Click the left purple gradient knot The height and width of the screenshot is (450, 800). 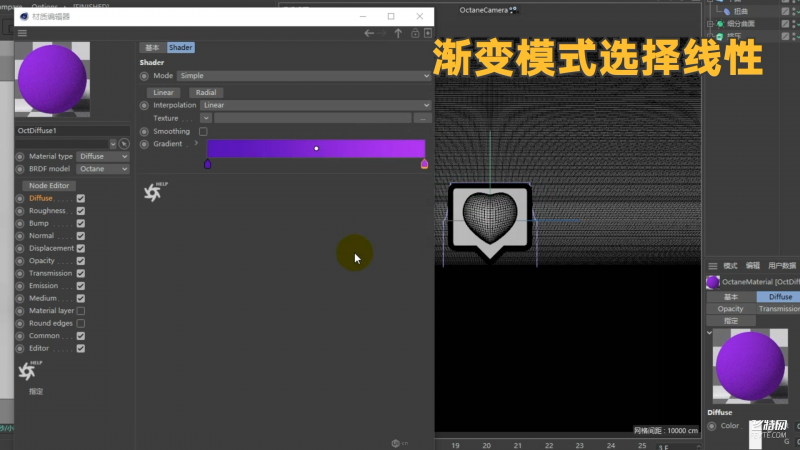207,164
